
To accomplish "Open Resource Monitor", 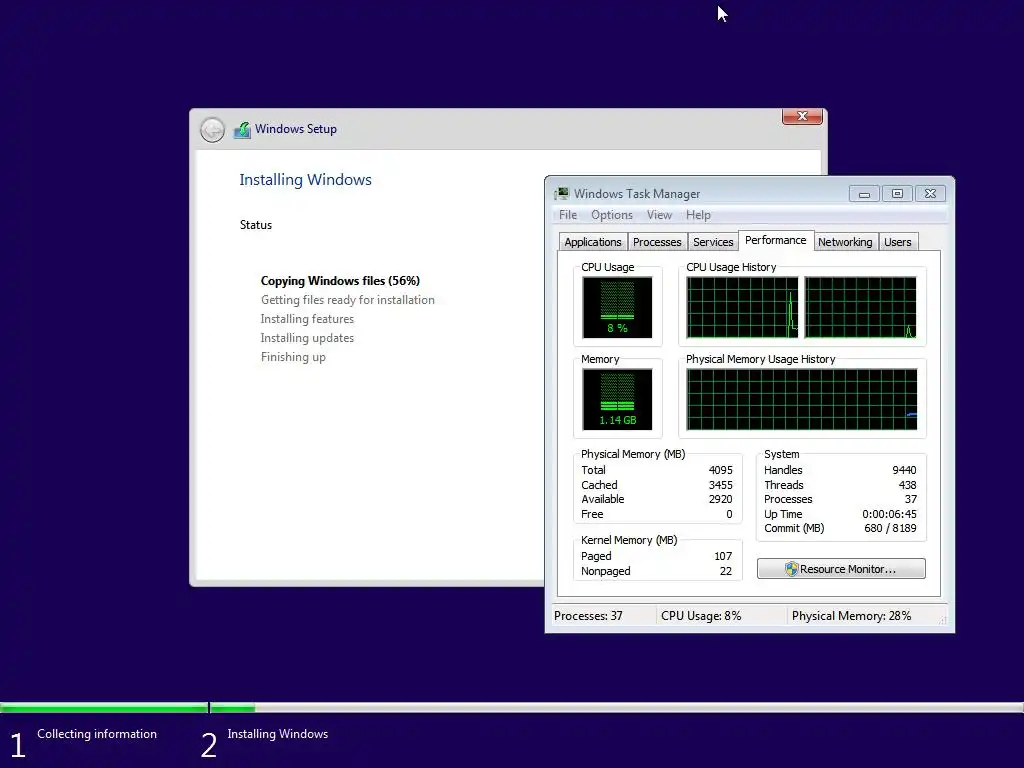I will click(841, 569).
